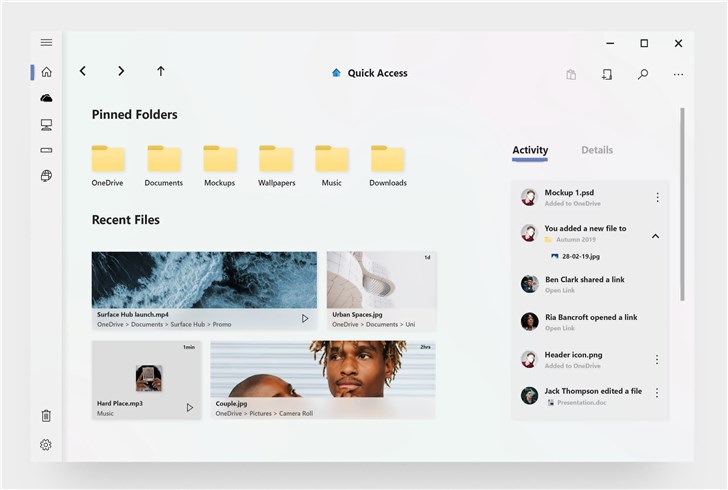Select the Activity tab
728x490 pixels.
pos(530,150)
